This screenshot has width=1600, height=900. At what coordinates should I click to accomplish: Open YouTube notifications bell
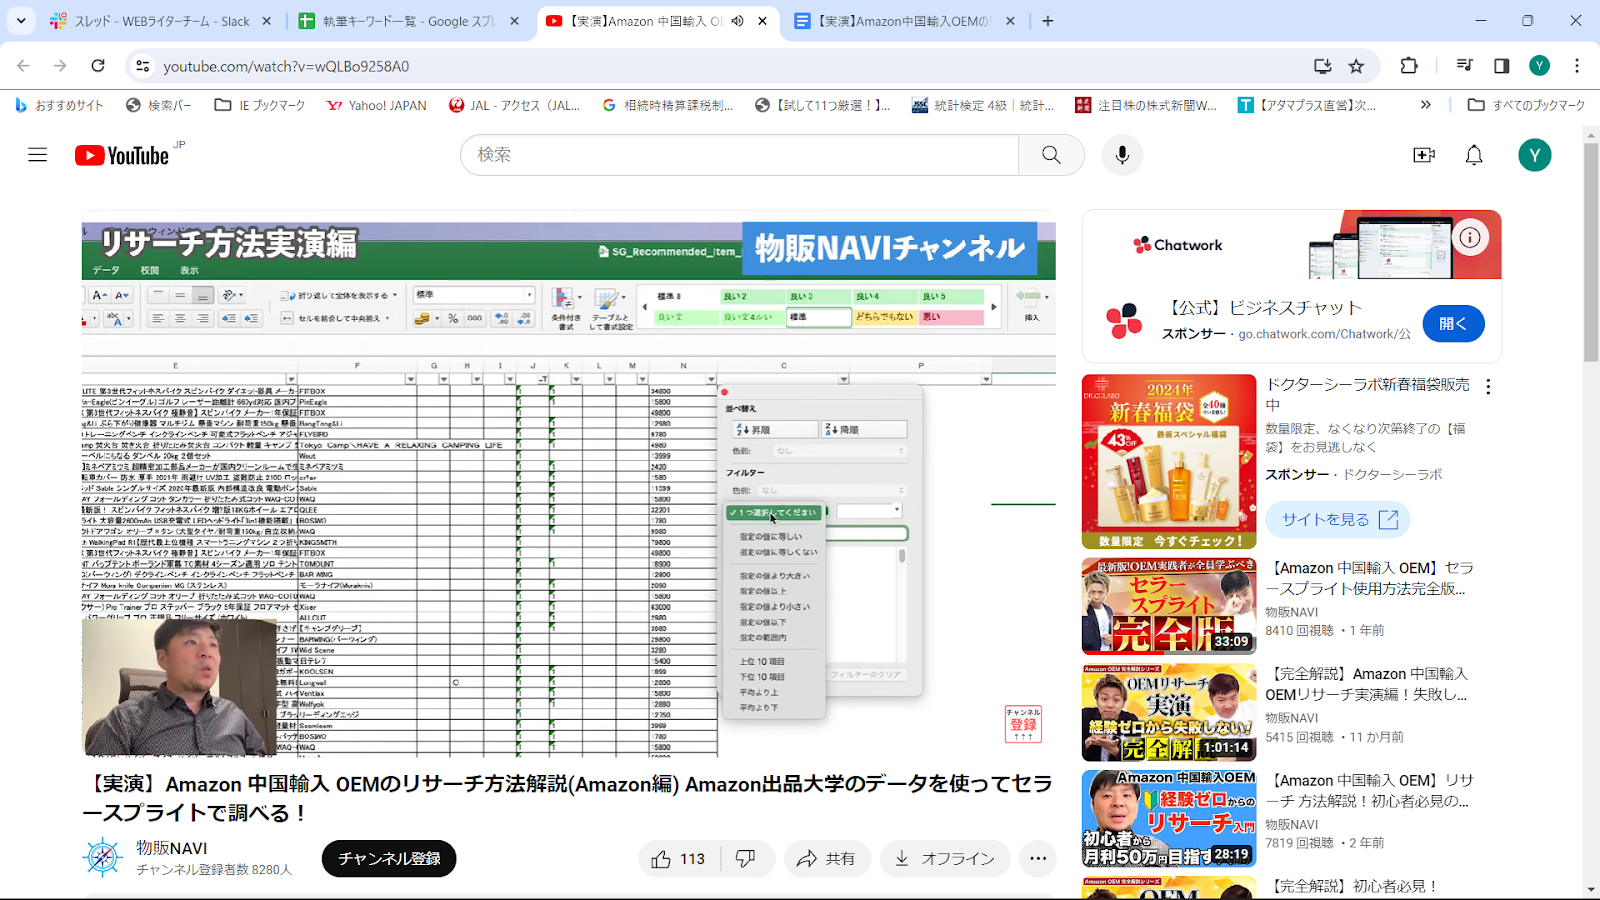pos(1474,155)
